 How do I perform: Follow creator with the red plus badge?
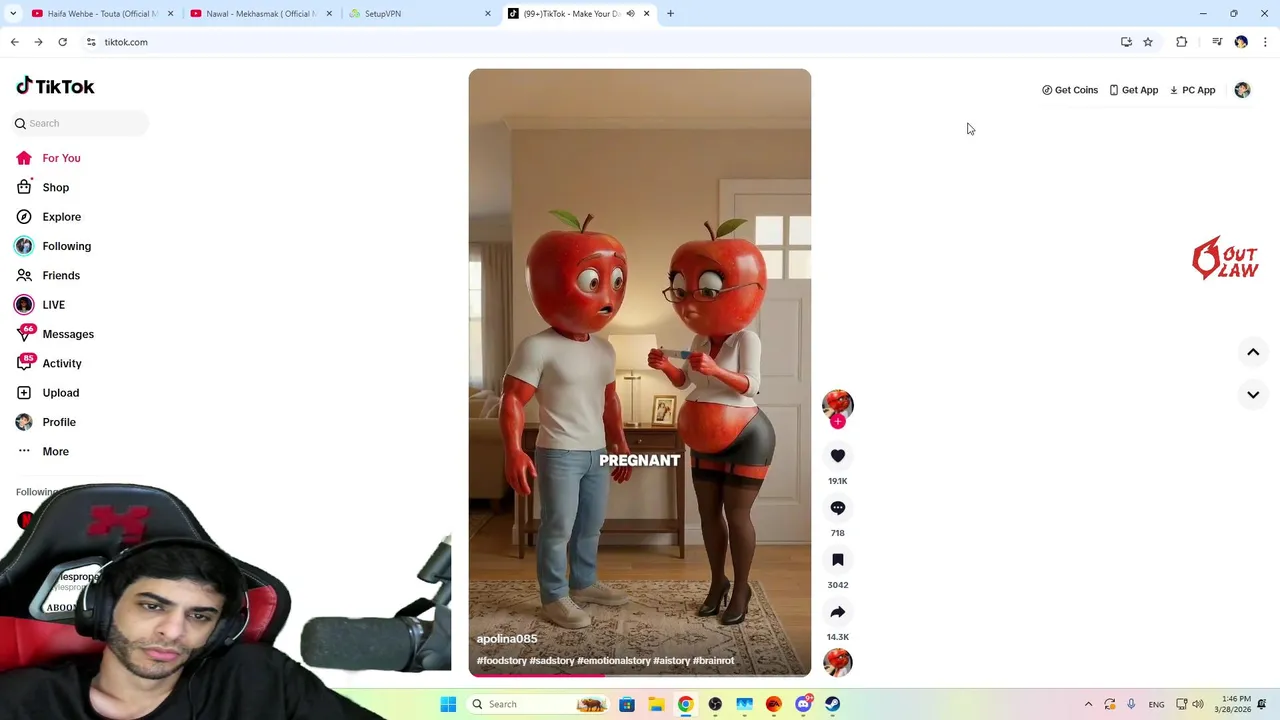838,422
